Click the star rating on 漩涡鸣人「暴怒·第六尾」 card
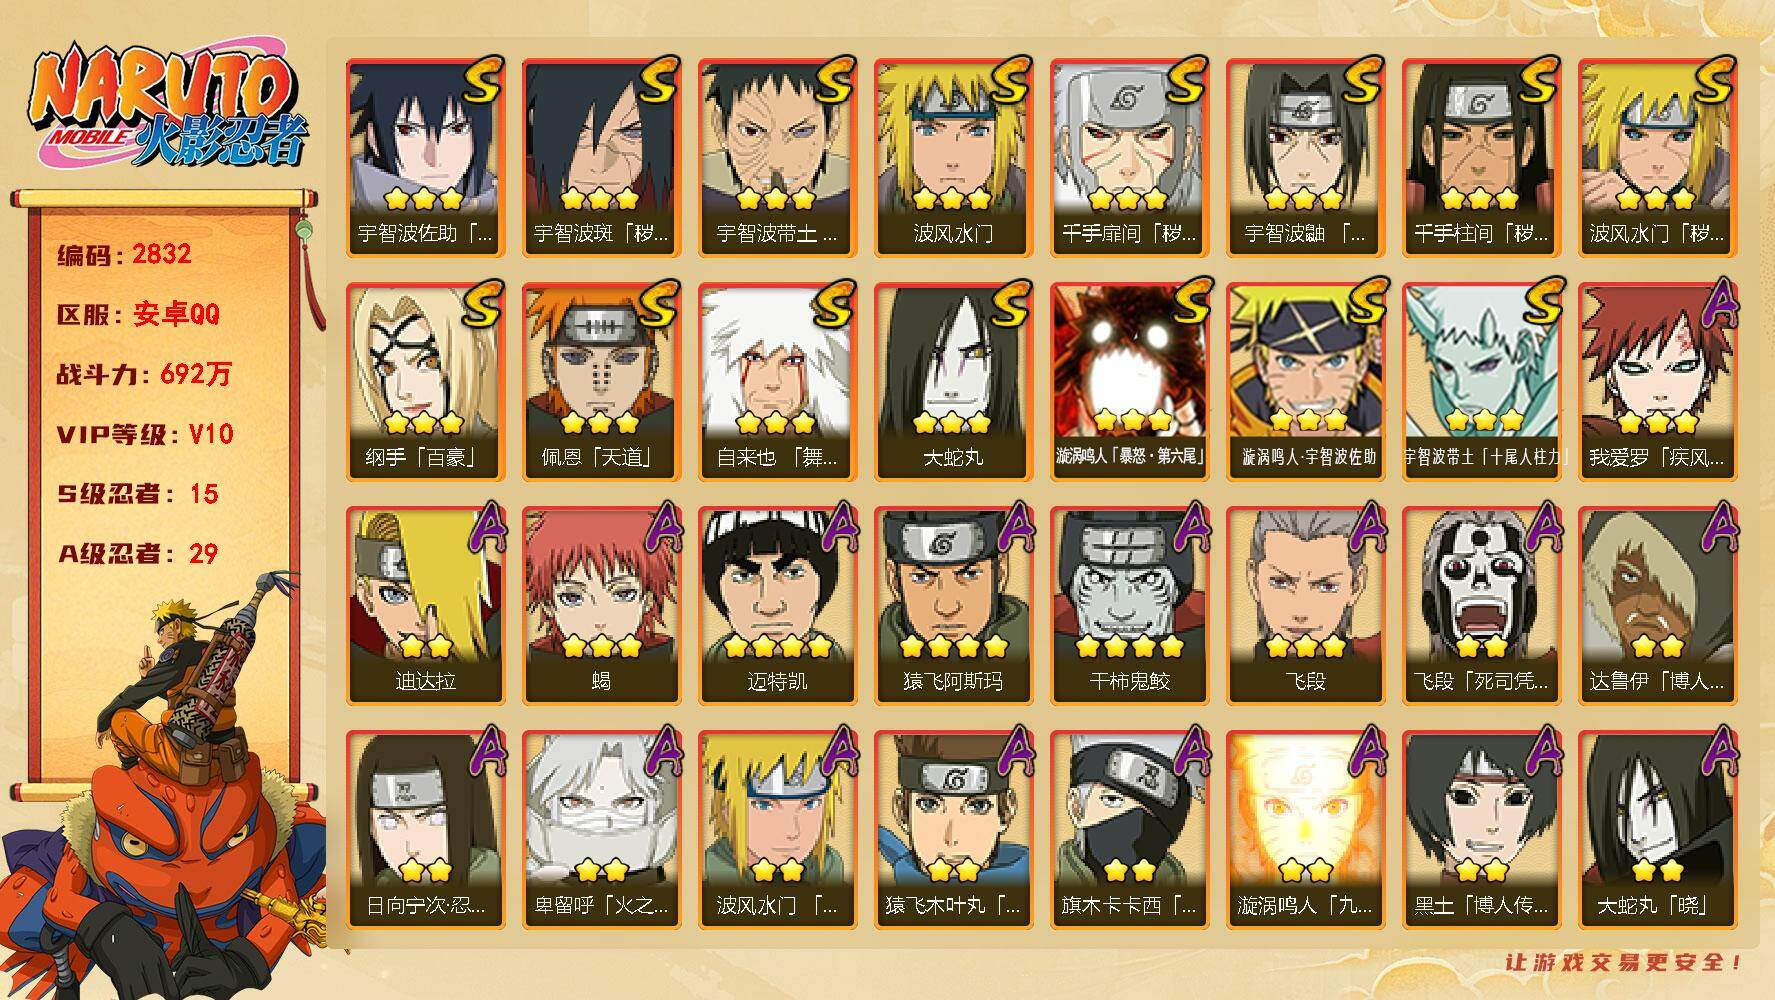The height and width of the screenshot is (1000, 1775). 1129,421
